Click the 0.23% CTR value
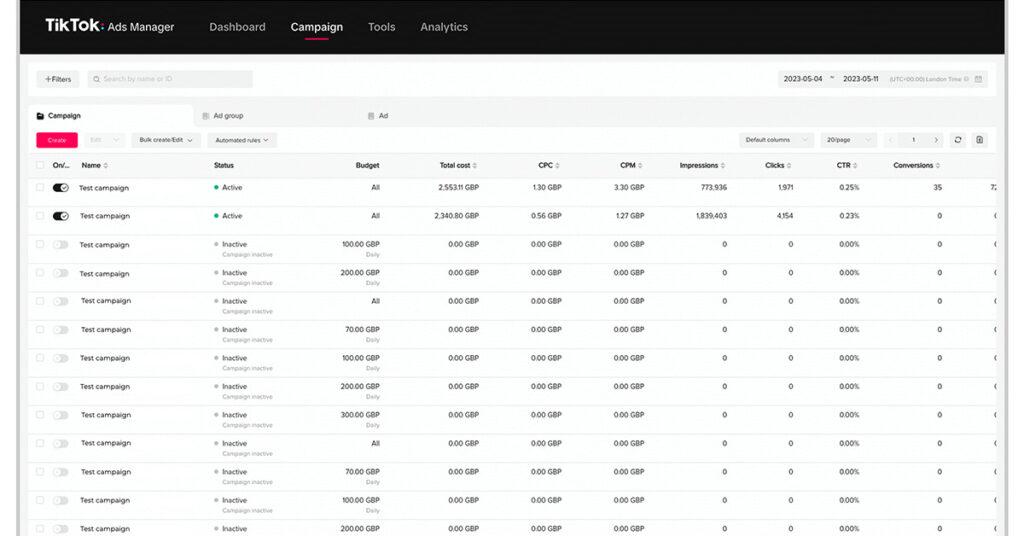The height and width of the screenshot is (536, 1024). click(x=849, y=215)
